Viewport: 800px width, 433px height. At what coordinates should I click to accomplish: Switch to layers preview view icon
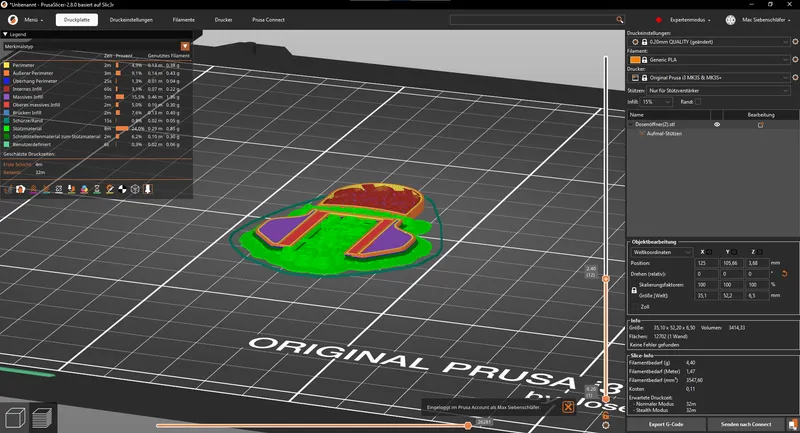tap(41, 417)
